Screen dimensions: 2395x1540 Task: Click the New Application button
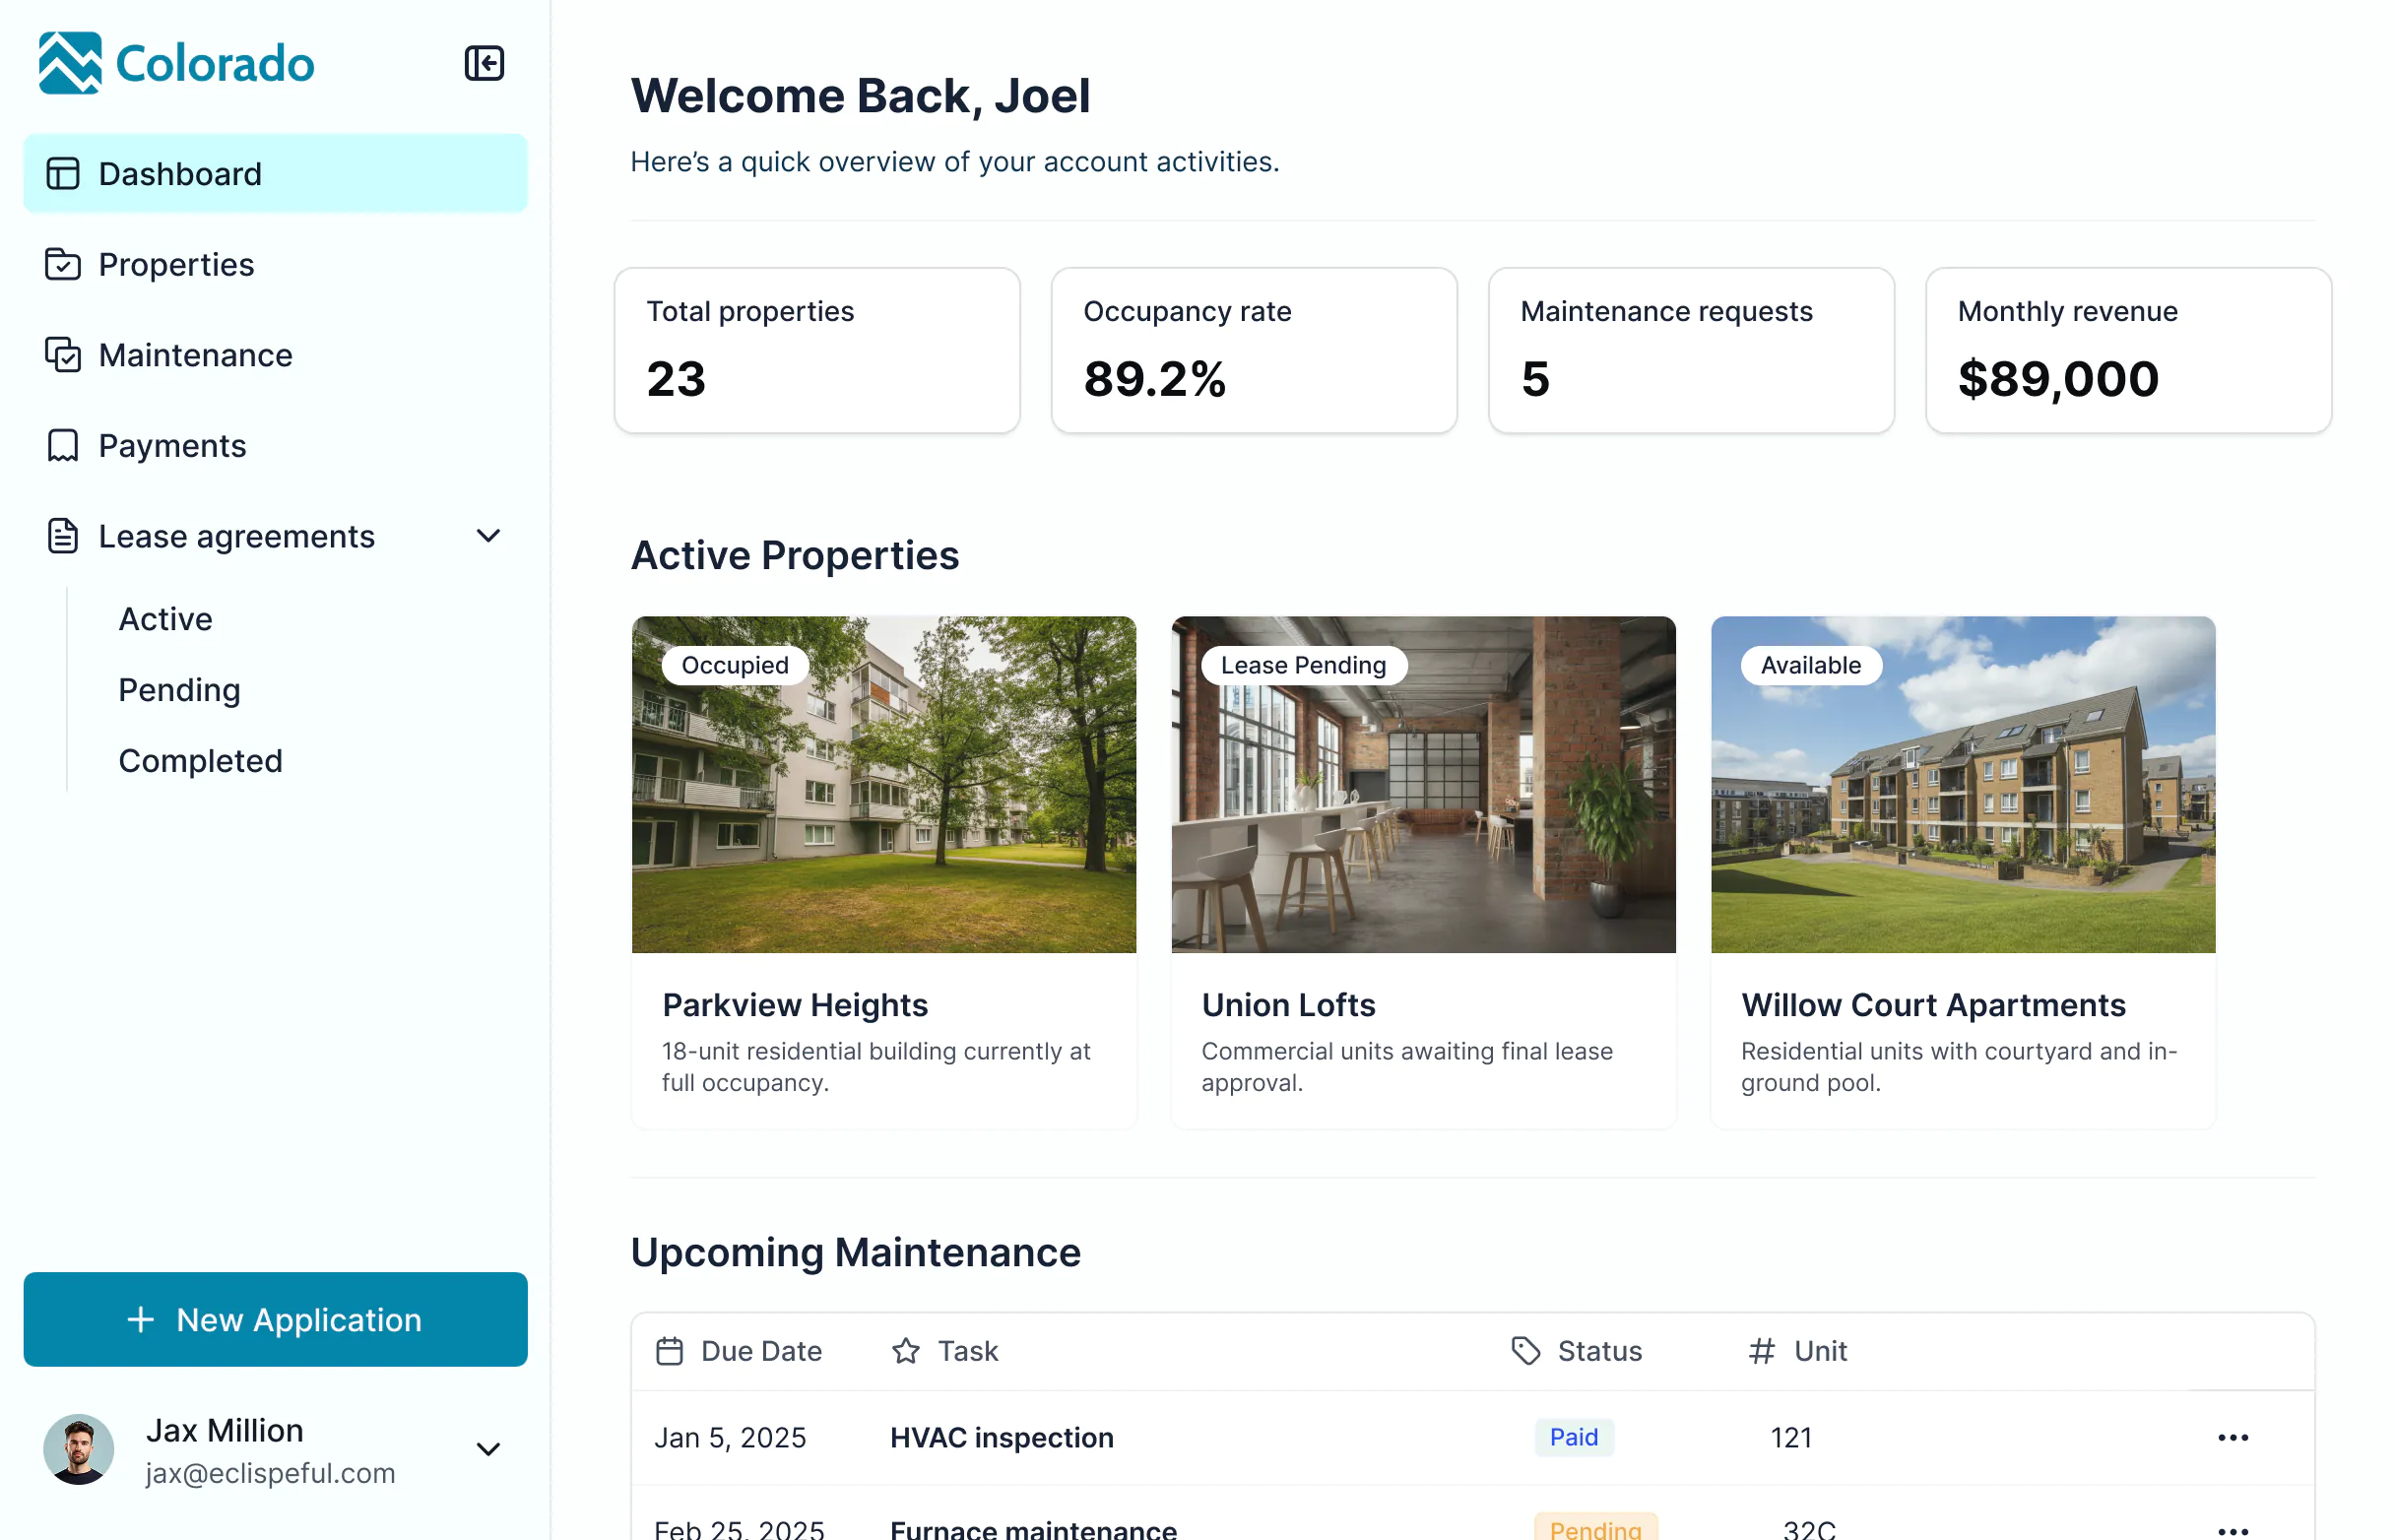pos(275,1319)
